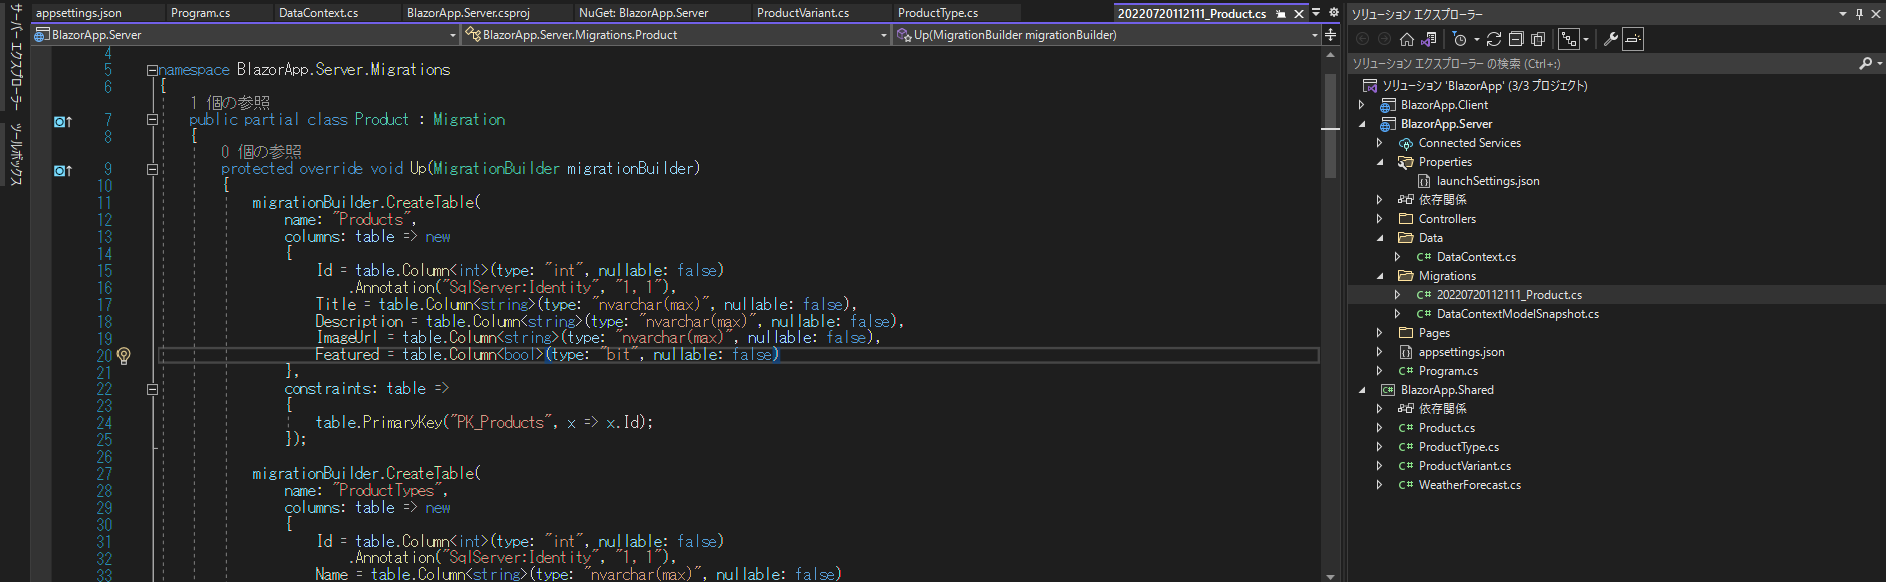Collapse the Product class code block
Image resolution: width=1886 pixels, height=582 pixels.
(152, 119)
